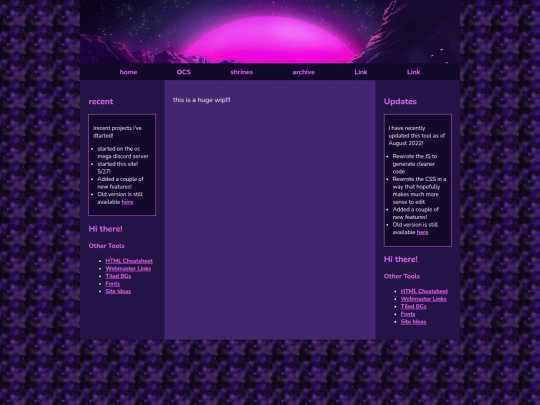This screenshot has height=405, width=540.
Task: Open Tiled BGs in left sidebar
Action: [118, 276]
